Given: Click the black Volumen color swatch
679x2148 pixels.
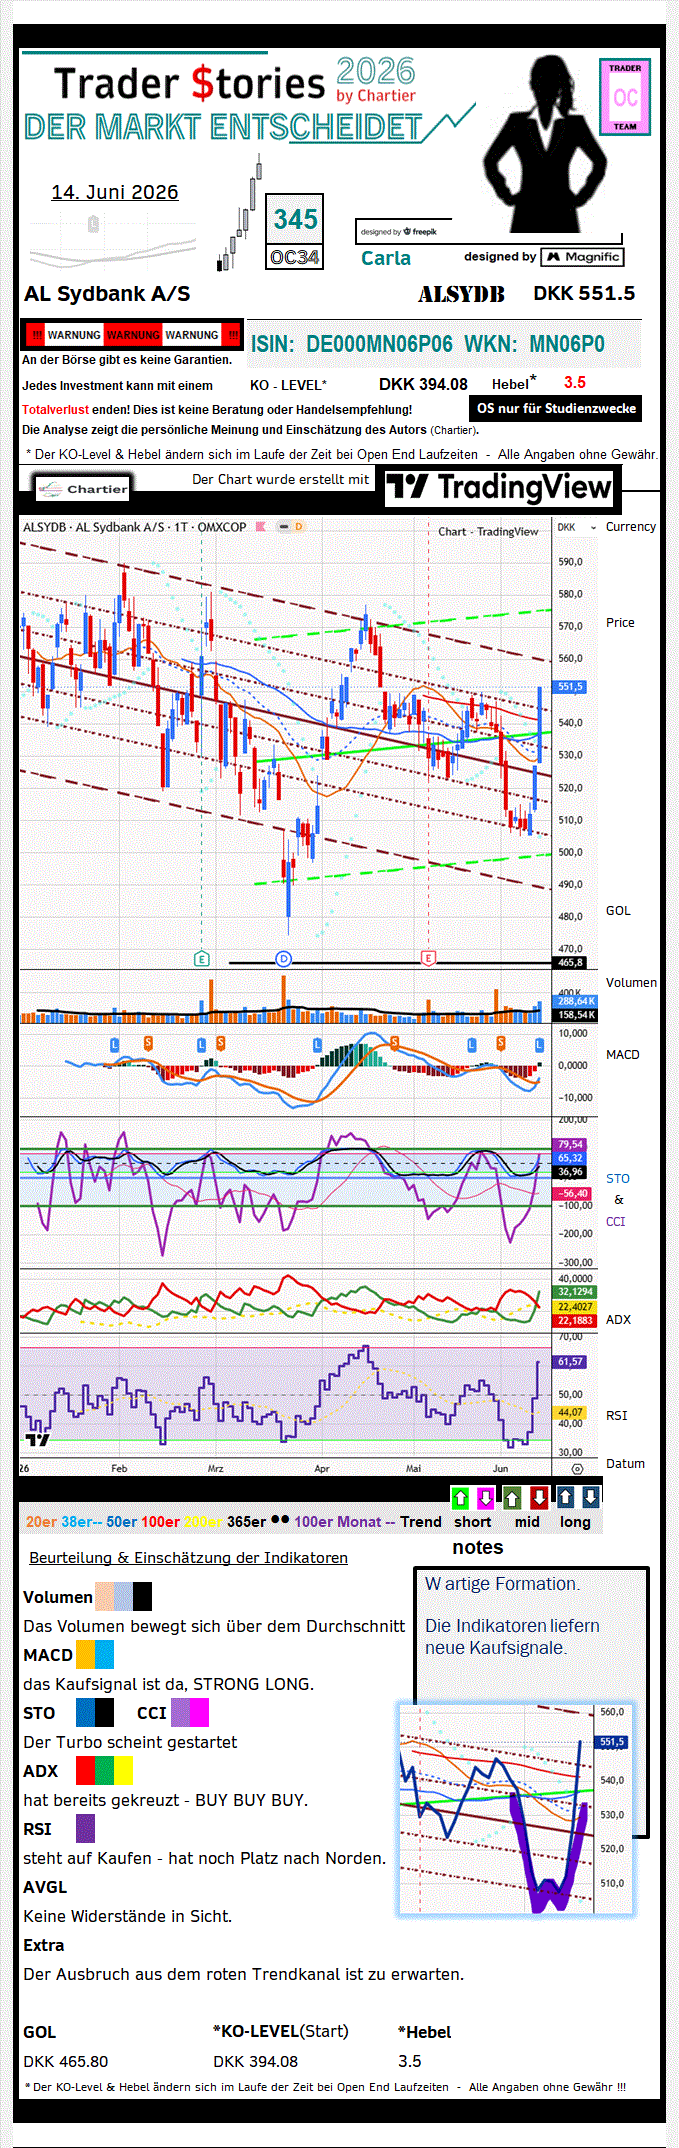Looking at the screenshot, I should pyautogui.click(x=142, y=1596).
